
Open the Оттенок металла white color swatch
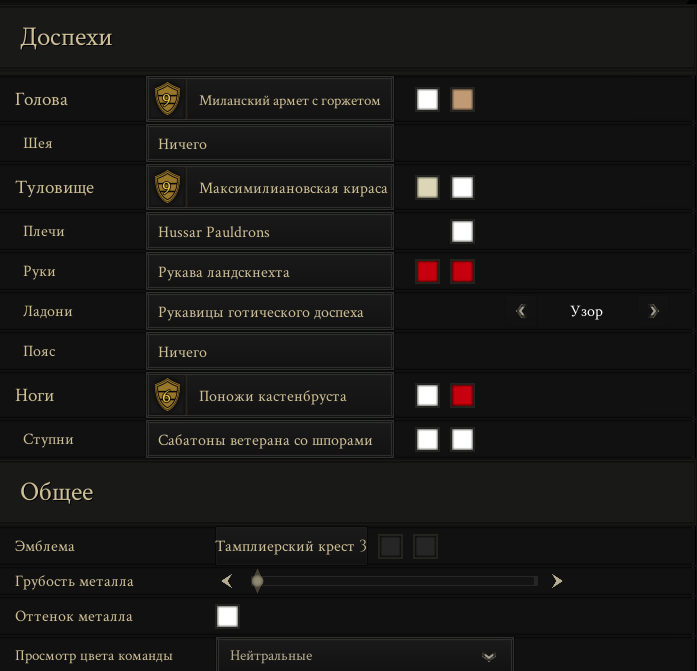tap(227, 616)
